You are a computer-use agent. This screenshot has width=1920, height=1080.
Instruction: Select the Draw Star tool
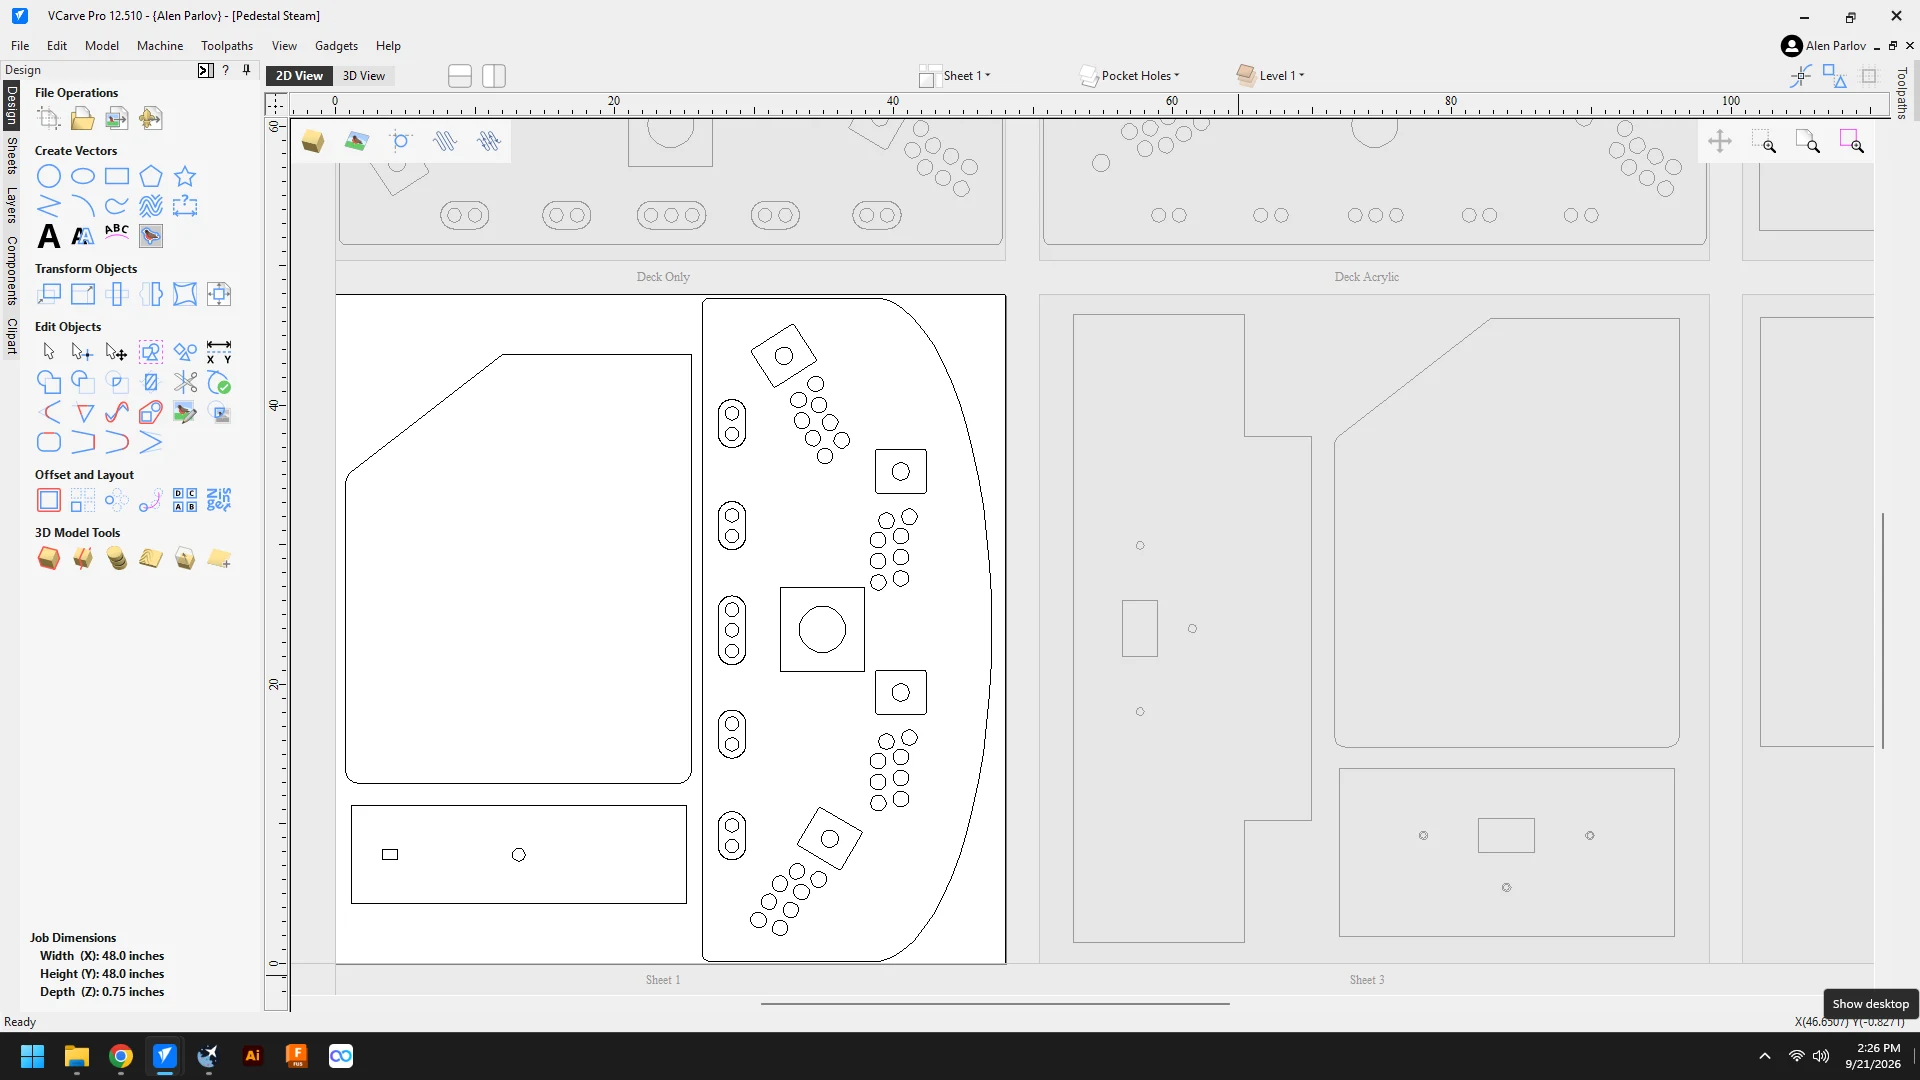click(185, 177)
